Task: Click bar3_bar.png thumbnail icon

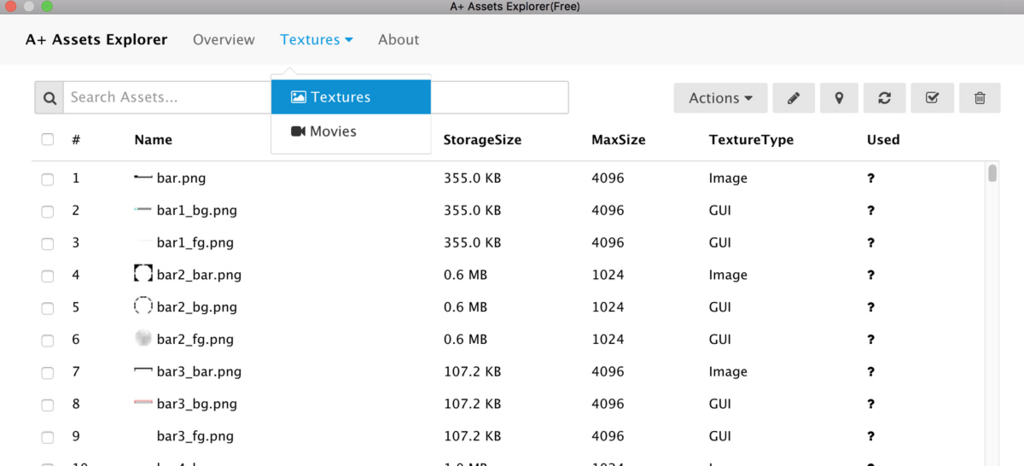Action: point(143,371)
